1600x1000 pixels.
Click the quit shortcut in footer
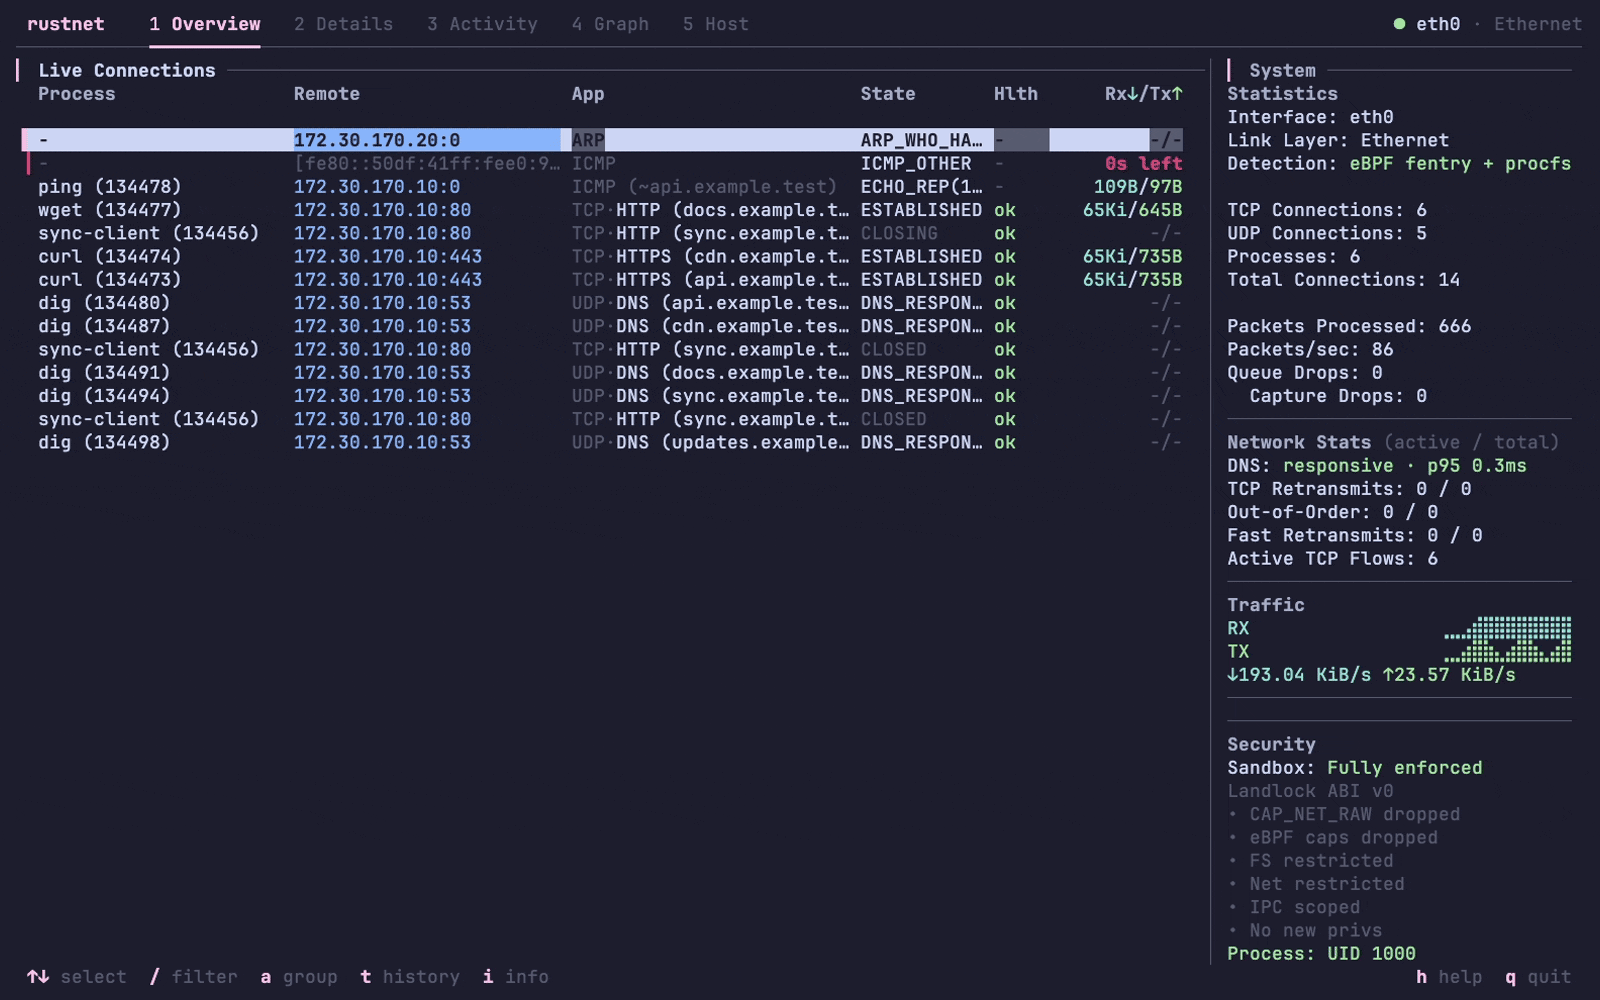click(x=1538, y=977)
